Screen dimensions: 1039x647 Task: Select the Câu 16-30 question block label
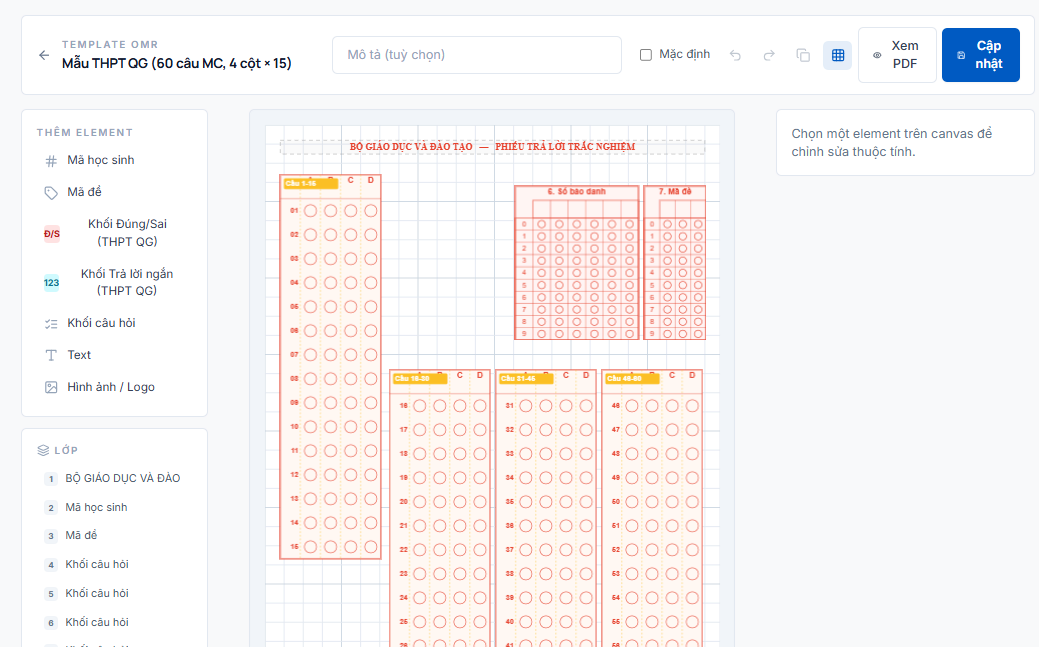[x=419, y=379]
